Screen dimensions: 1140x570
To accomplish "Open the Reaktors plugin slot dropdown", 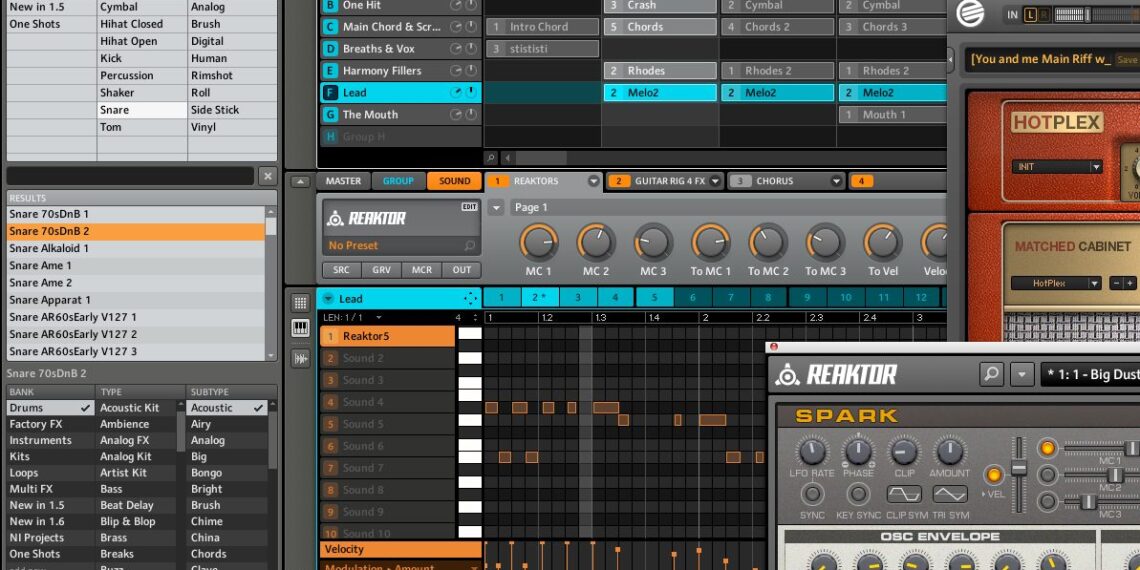I will click(593, 181).
